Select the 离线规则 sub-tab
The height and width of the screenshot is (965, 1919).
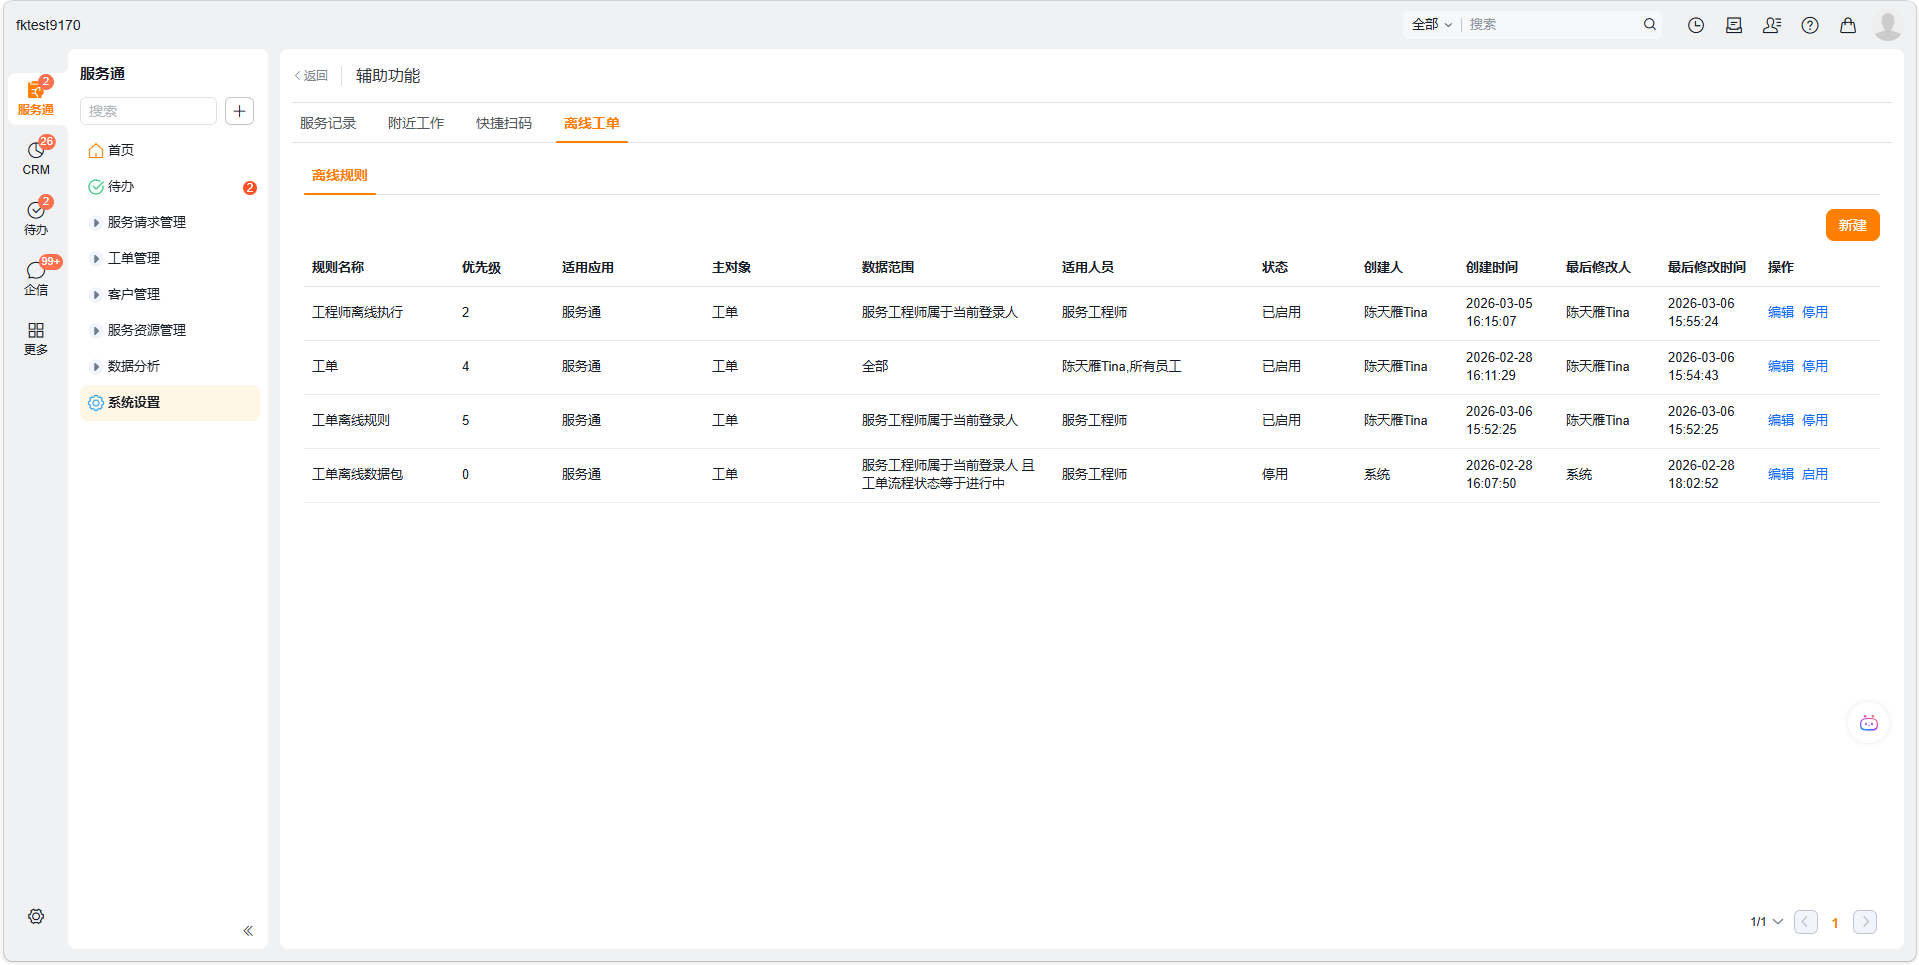click(x=340, y=175)
